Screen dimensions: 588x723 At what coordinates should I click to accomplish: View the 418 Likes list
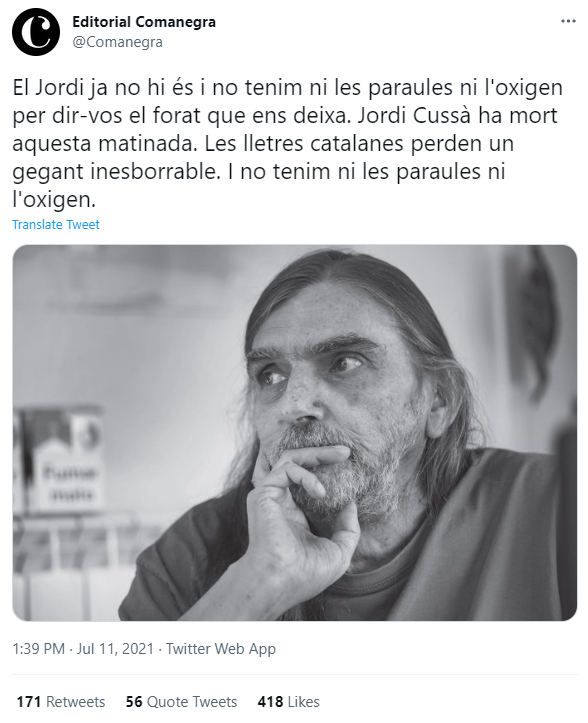289,702
